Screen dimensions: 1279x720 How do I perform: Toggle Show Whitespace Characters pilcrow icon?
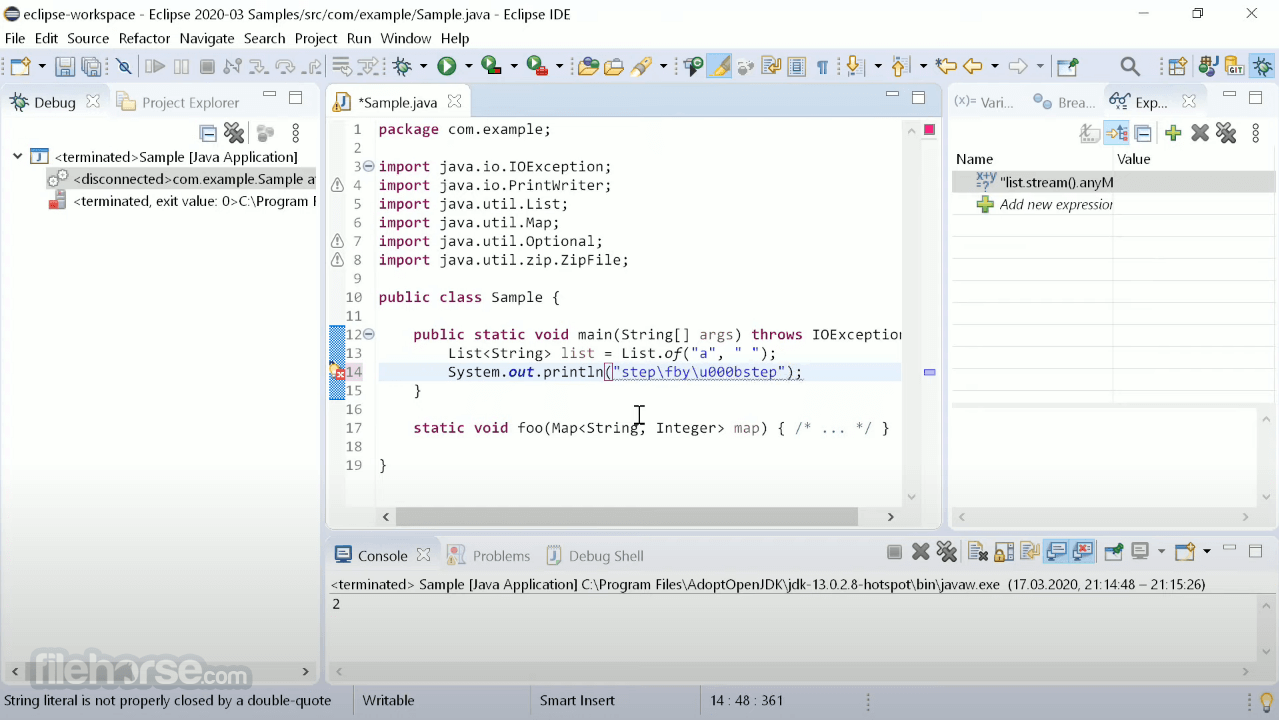(x=822, y=67)
